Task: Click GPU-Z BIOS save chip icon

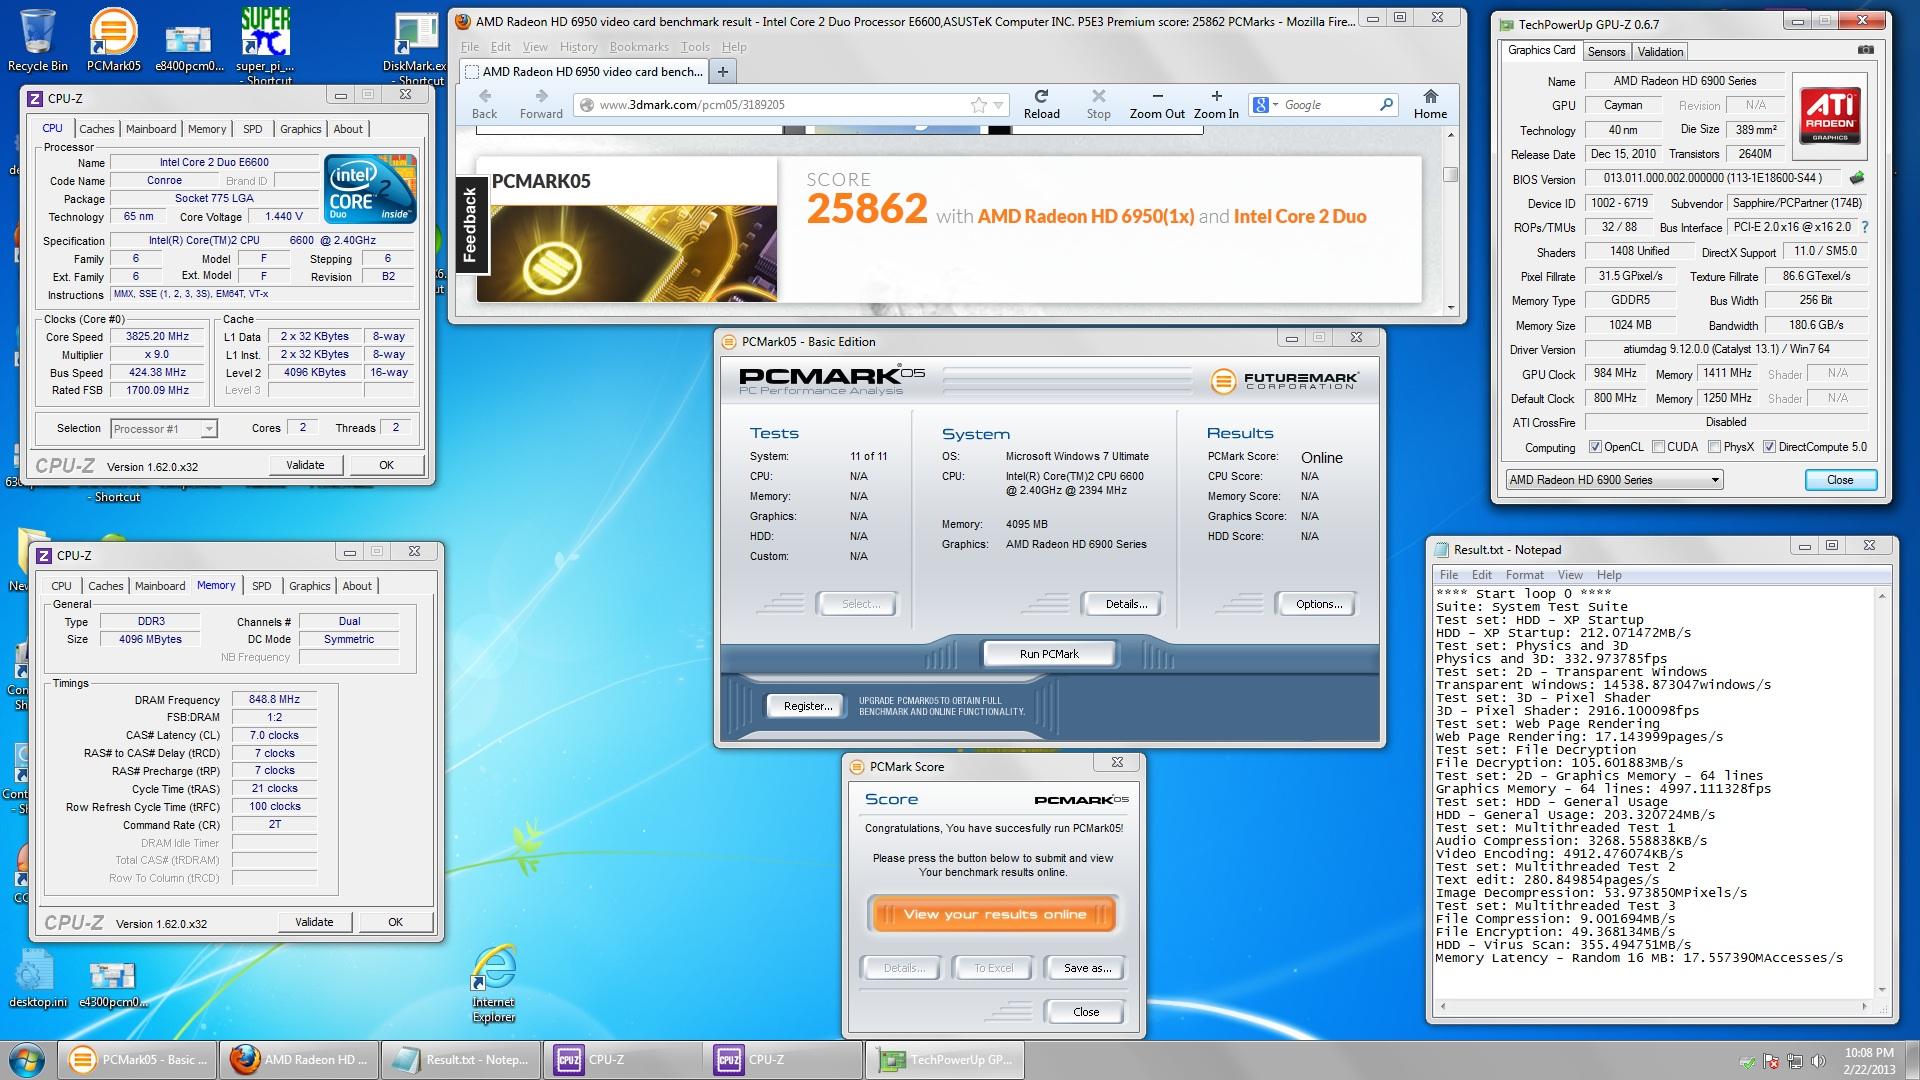Action: [x=1857, y=178]
